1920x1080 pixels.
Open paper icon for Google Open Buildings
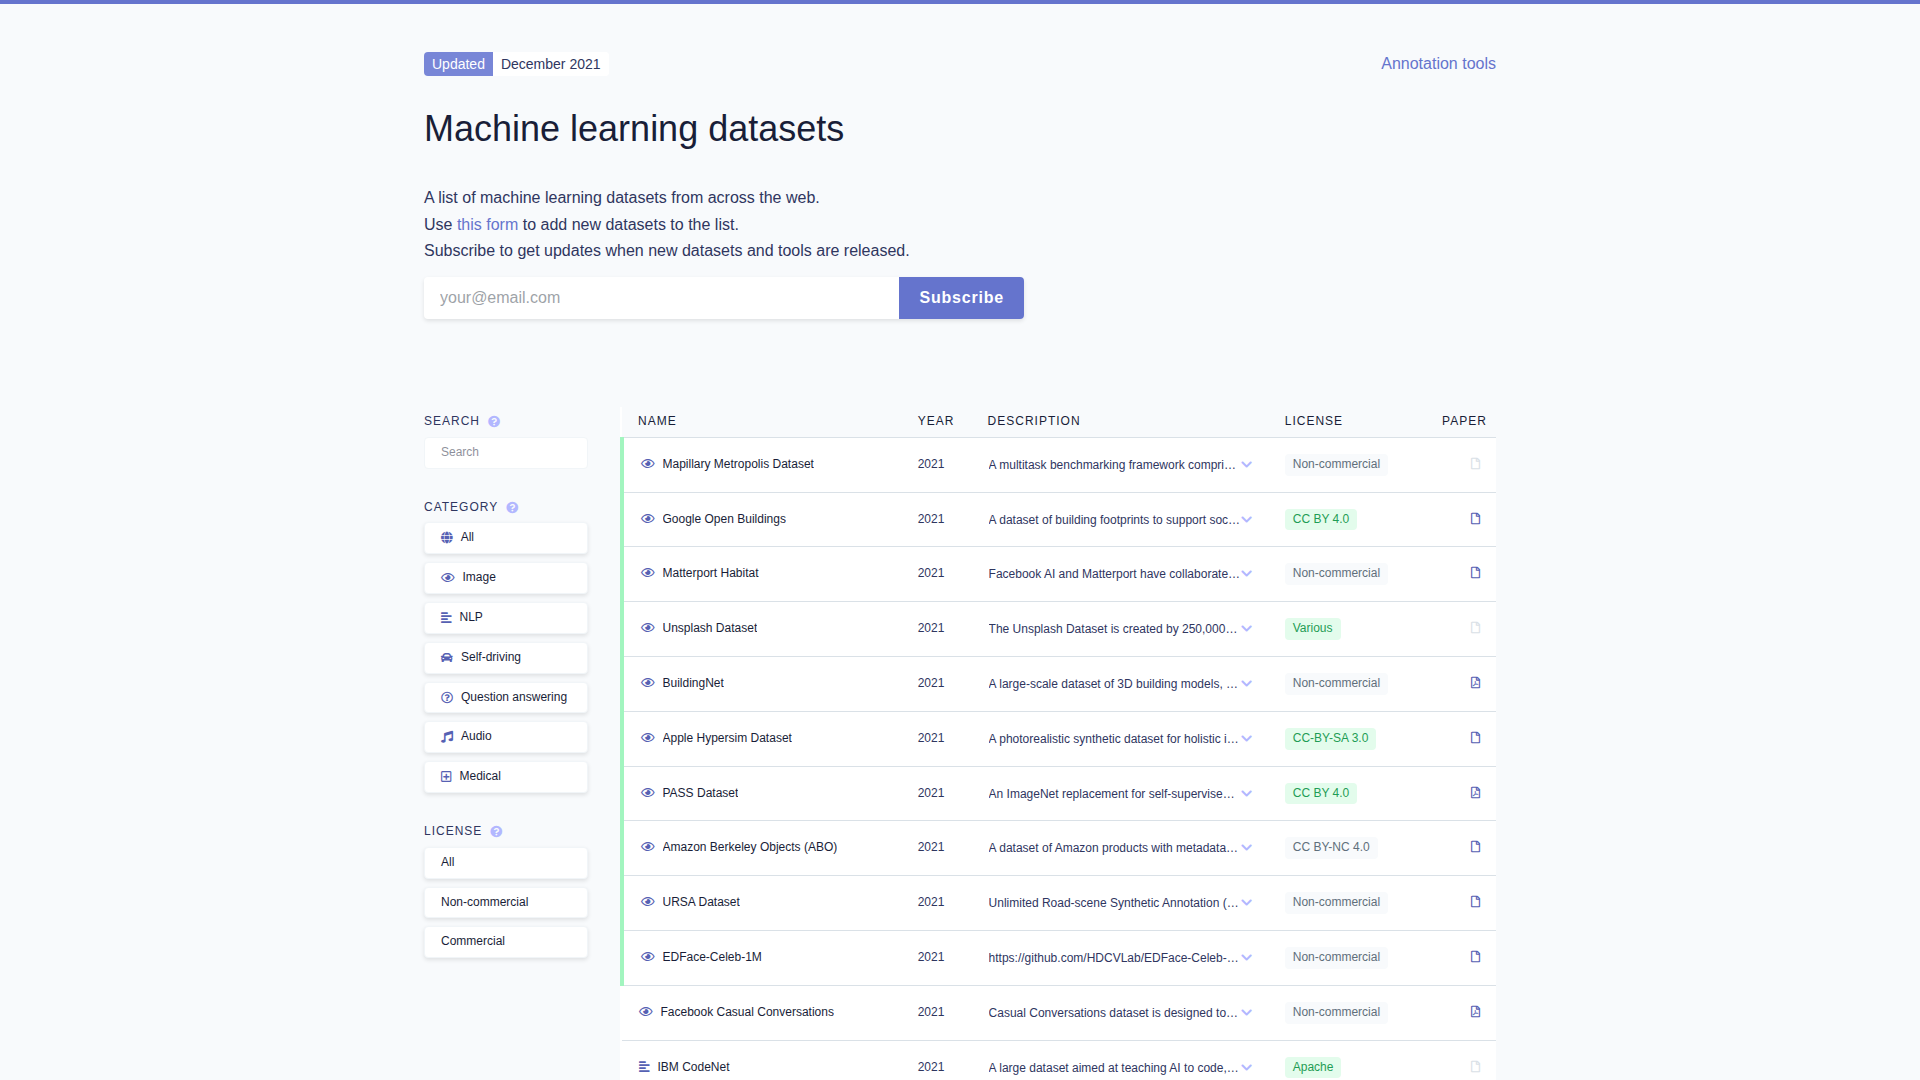coord(1475,519)
